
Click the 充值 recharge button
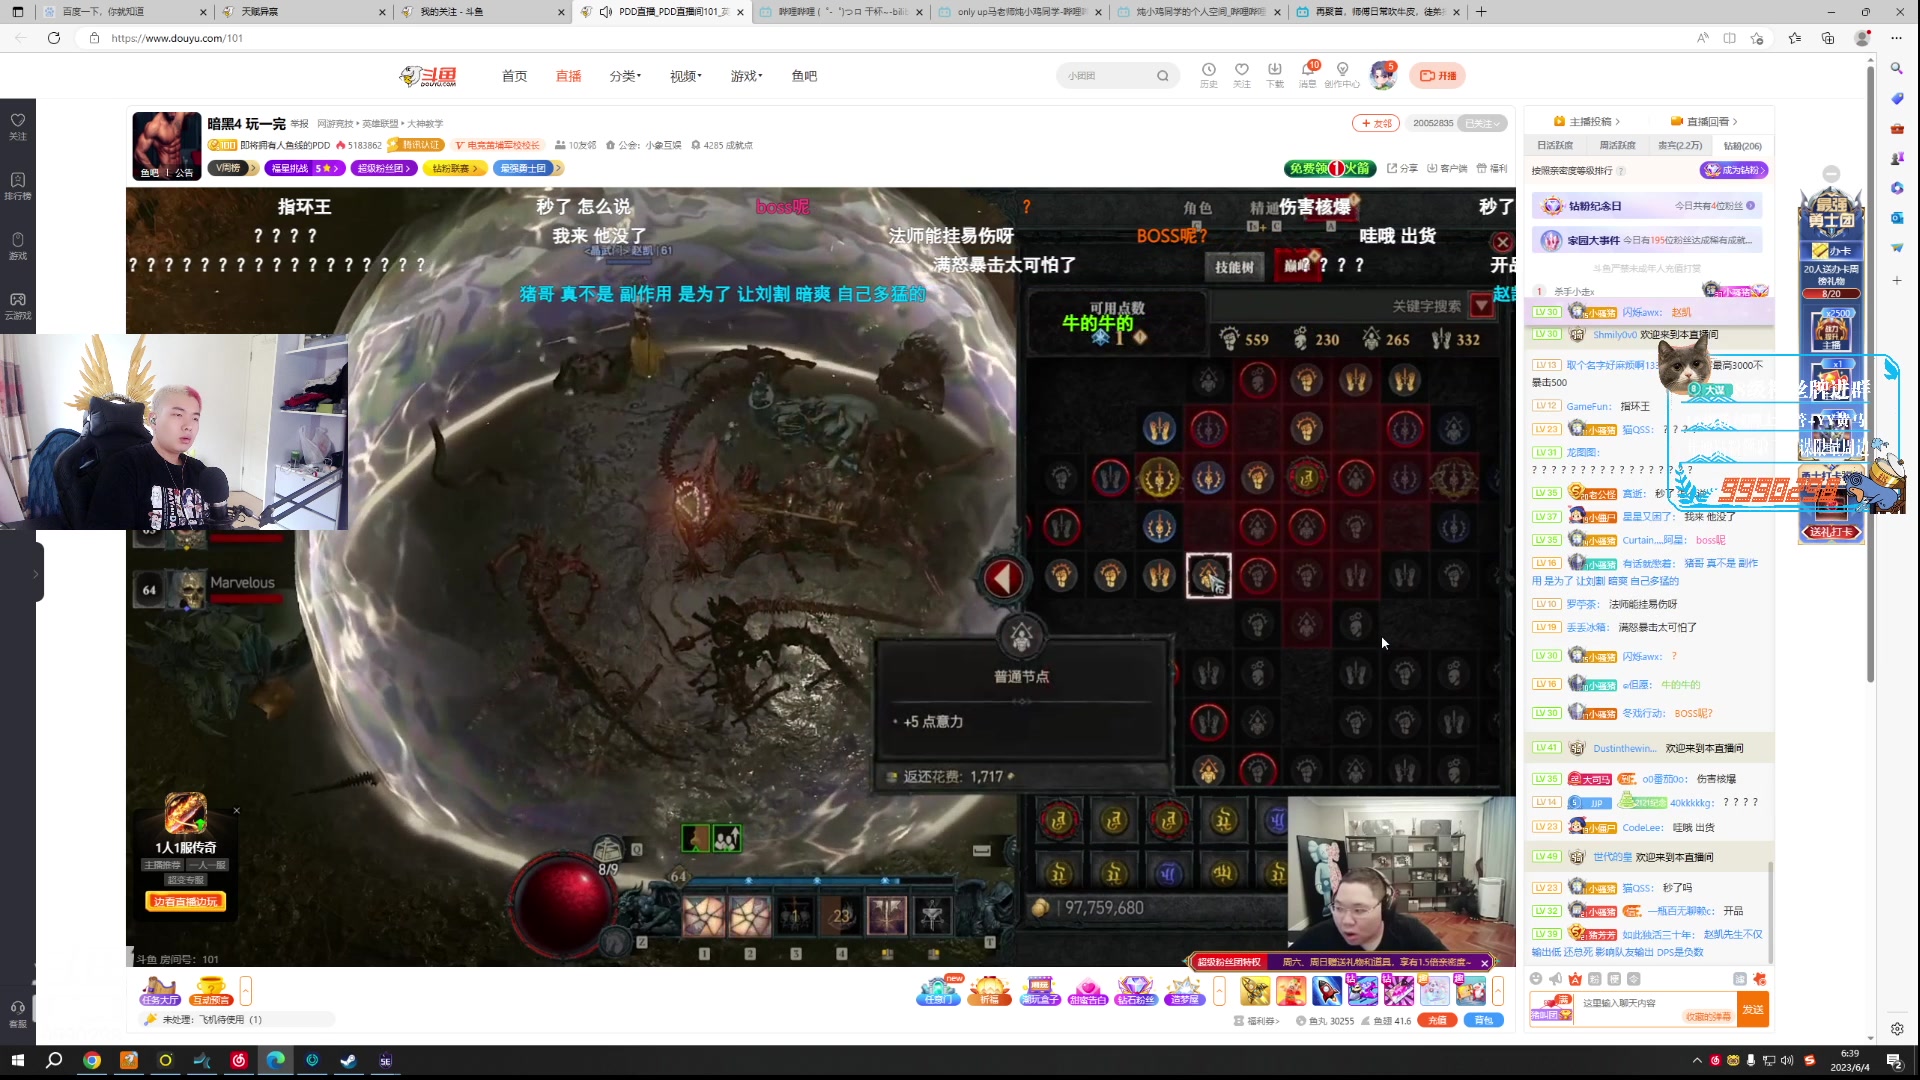click(1437, 1021)
